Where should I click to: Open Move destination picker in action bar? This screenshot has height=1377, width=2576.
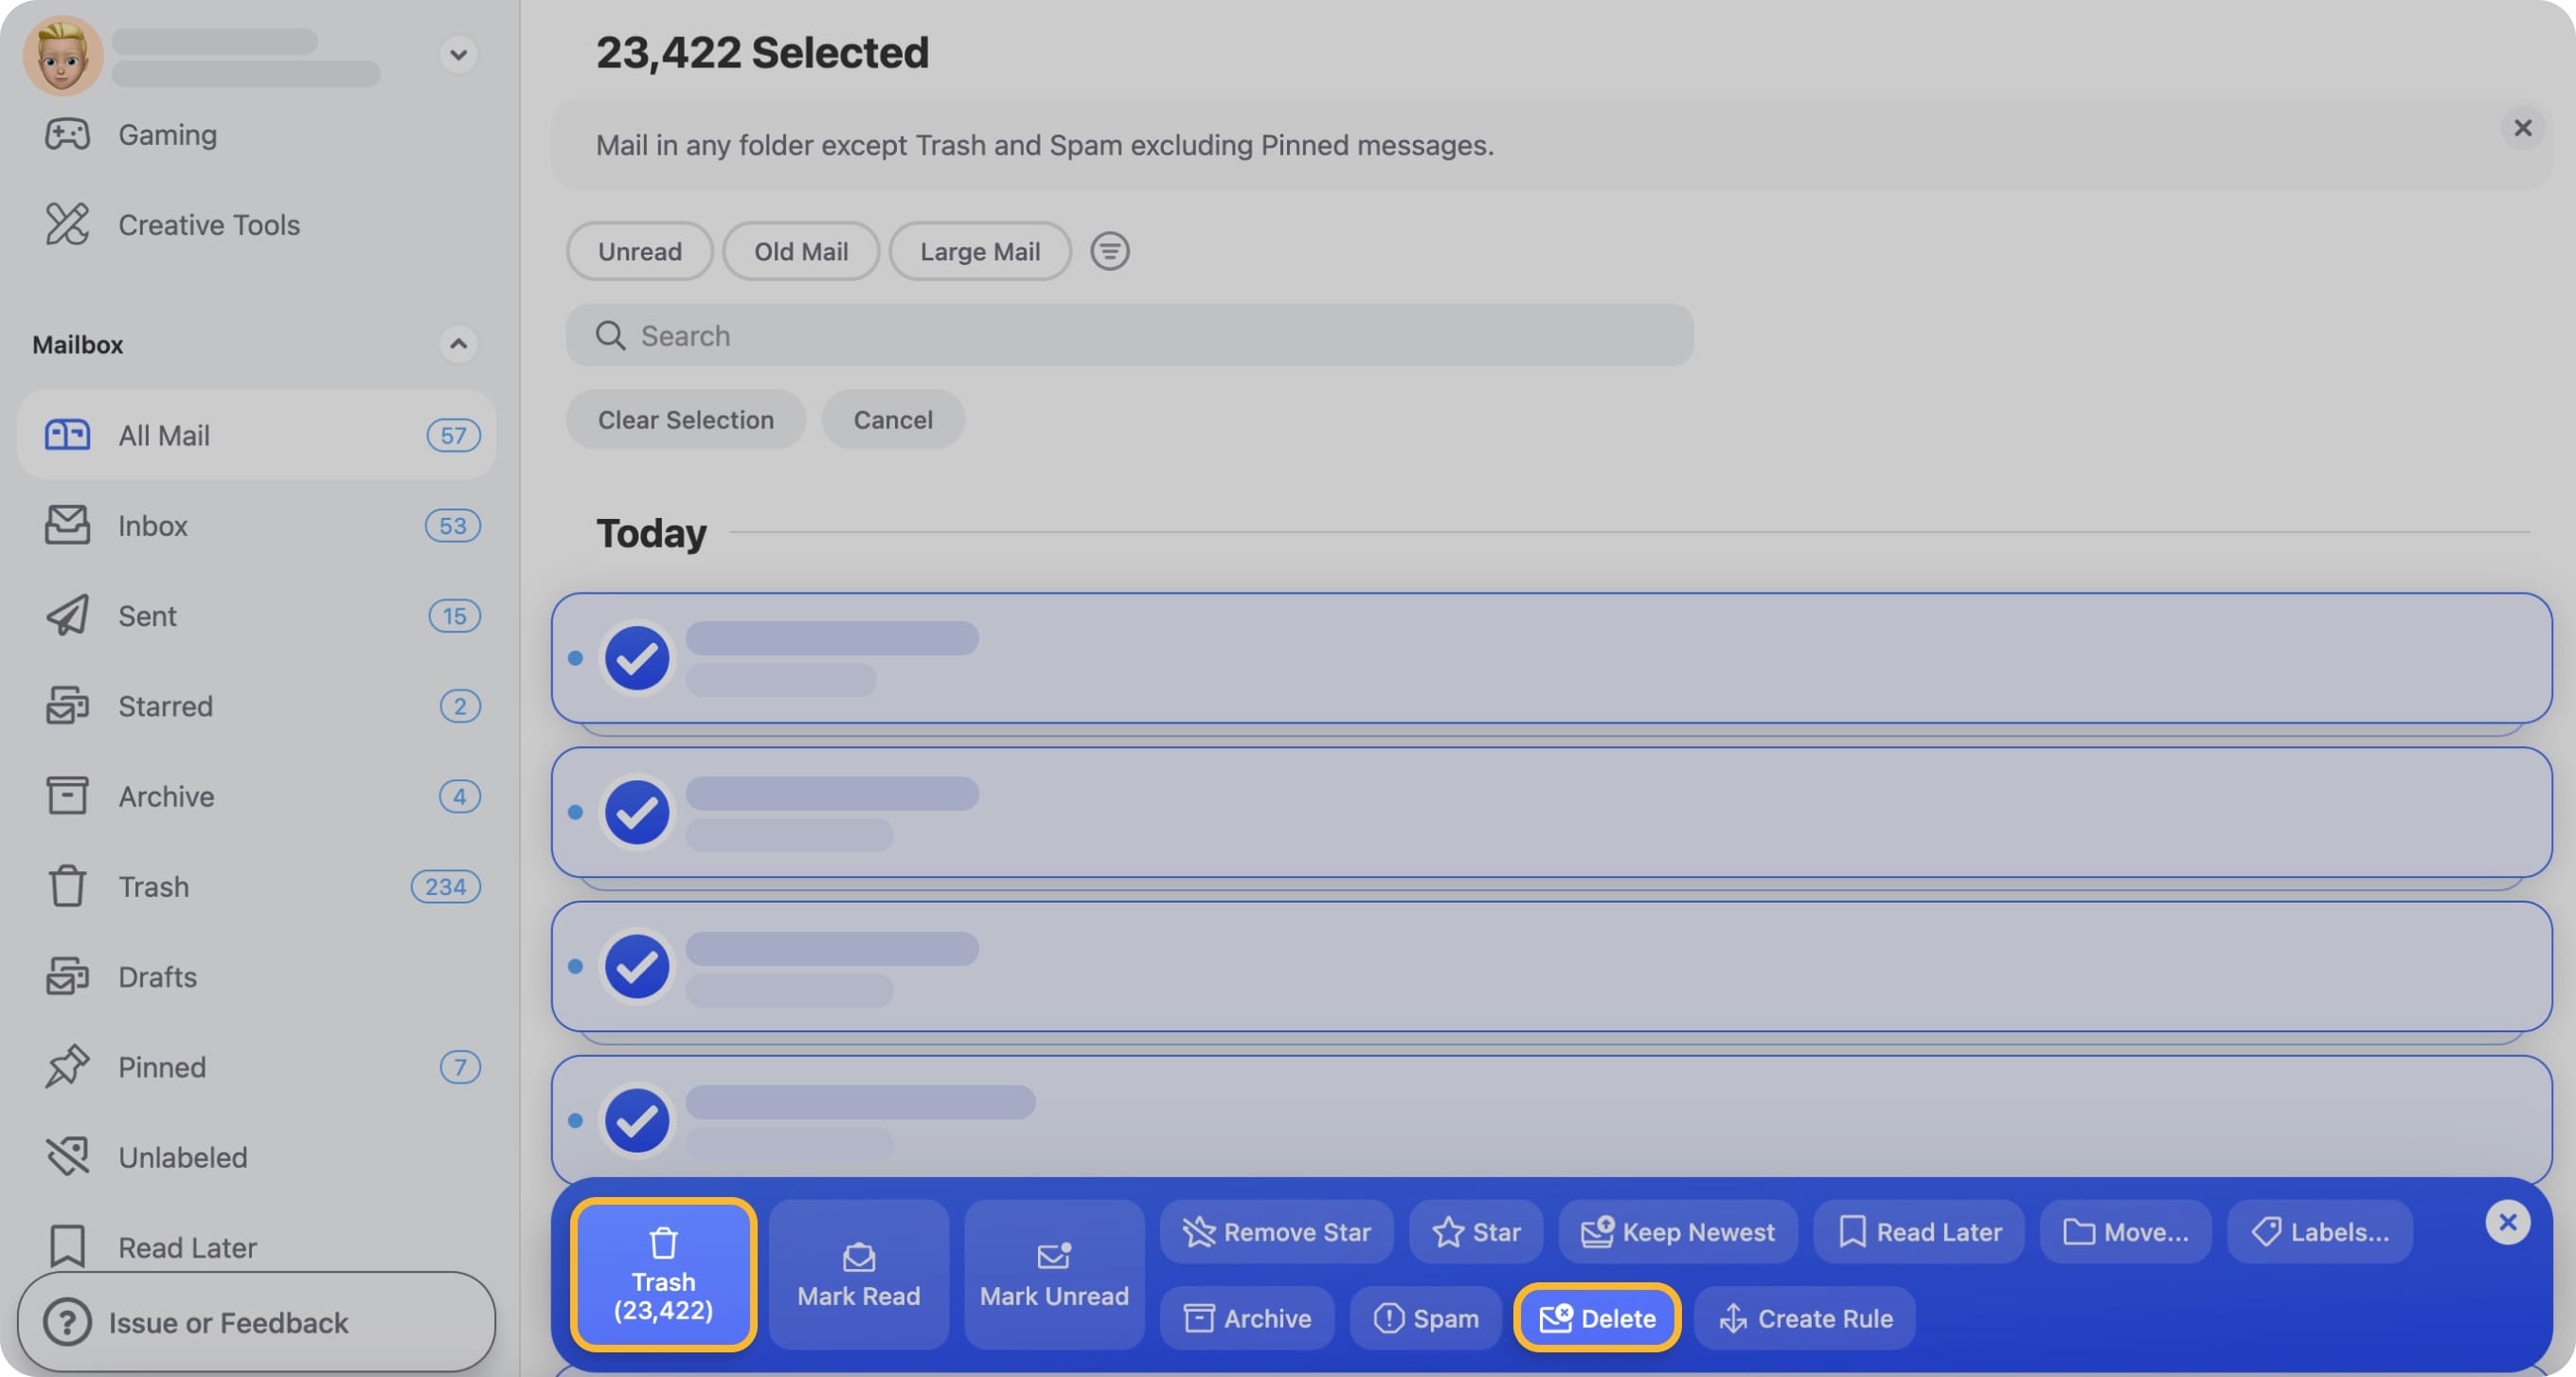[2124, 1232]
